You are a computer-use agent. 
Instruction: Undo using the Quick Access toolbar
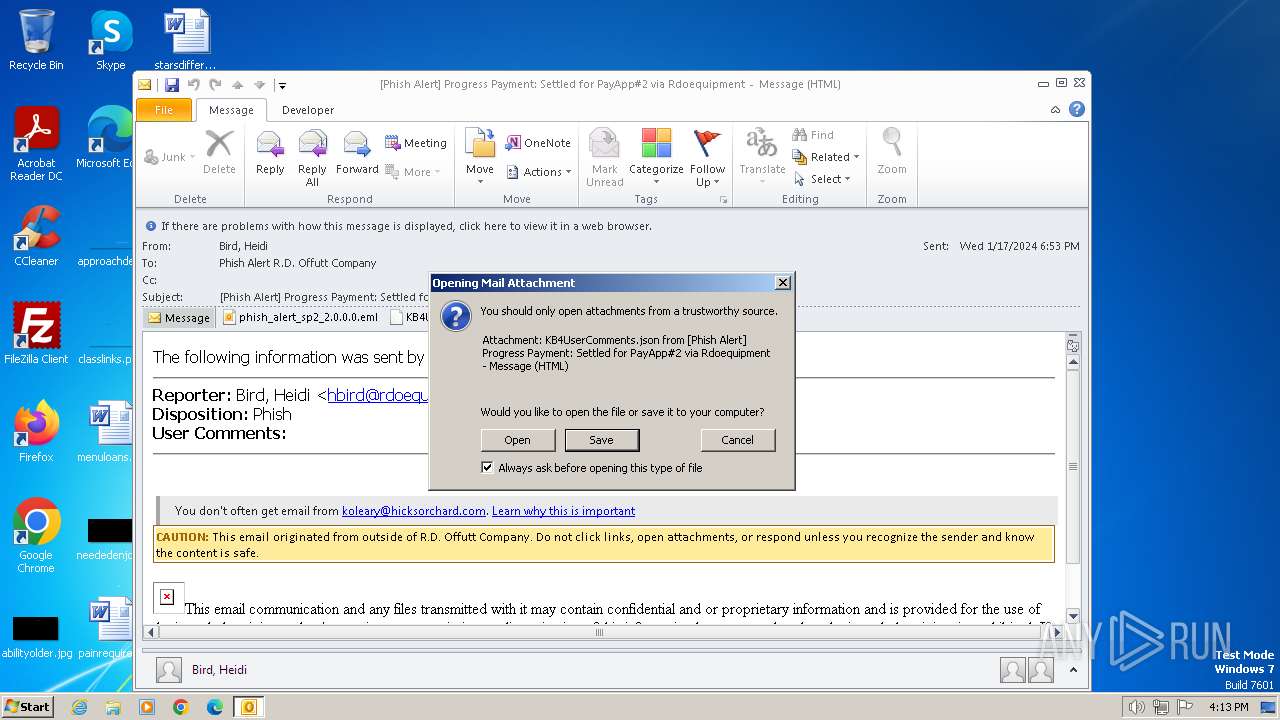(x=194, y=85)
